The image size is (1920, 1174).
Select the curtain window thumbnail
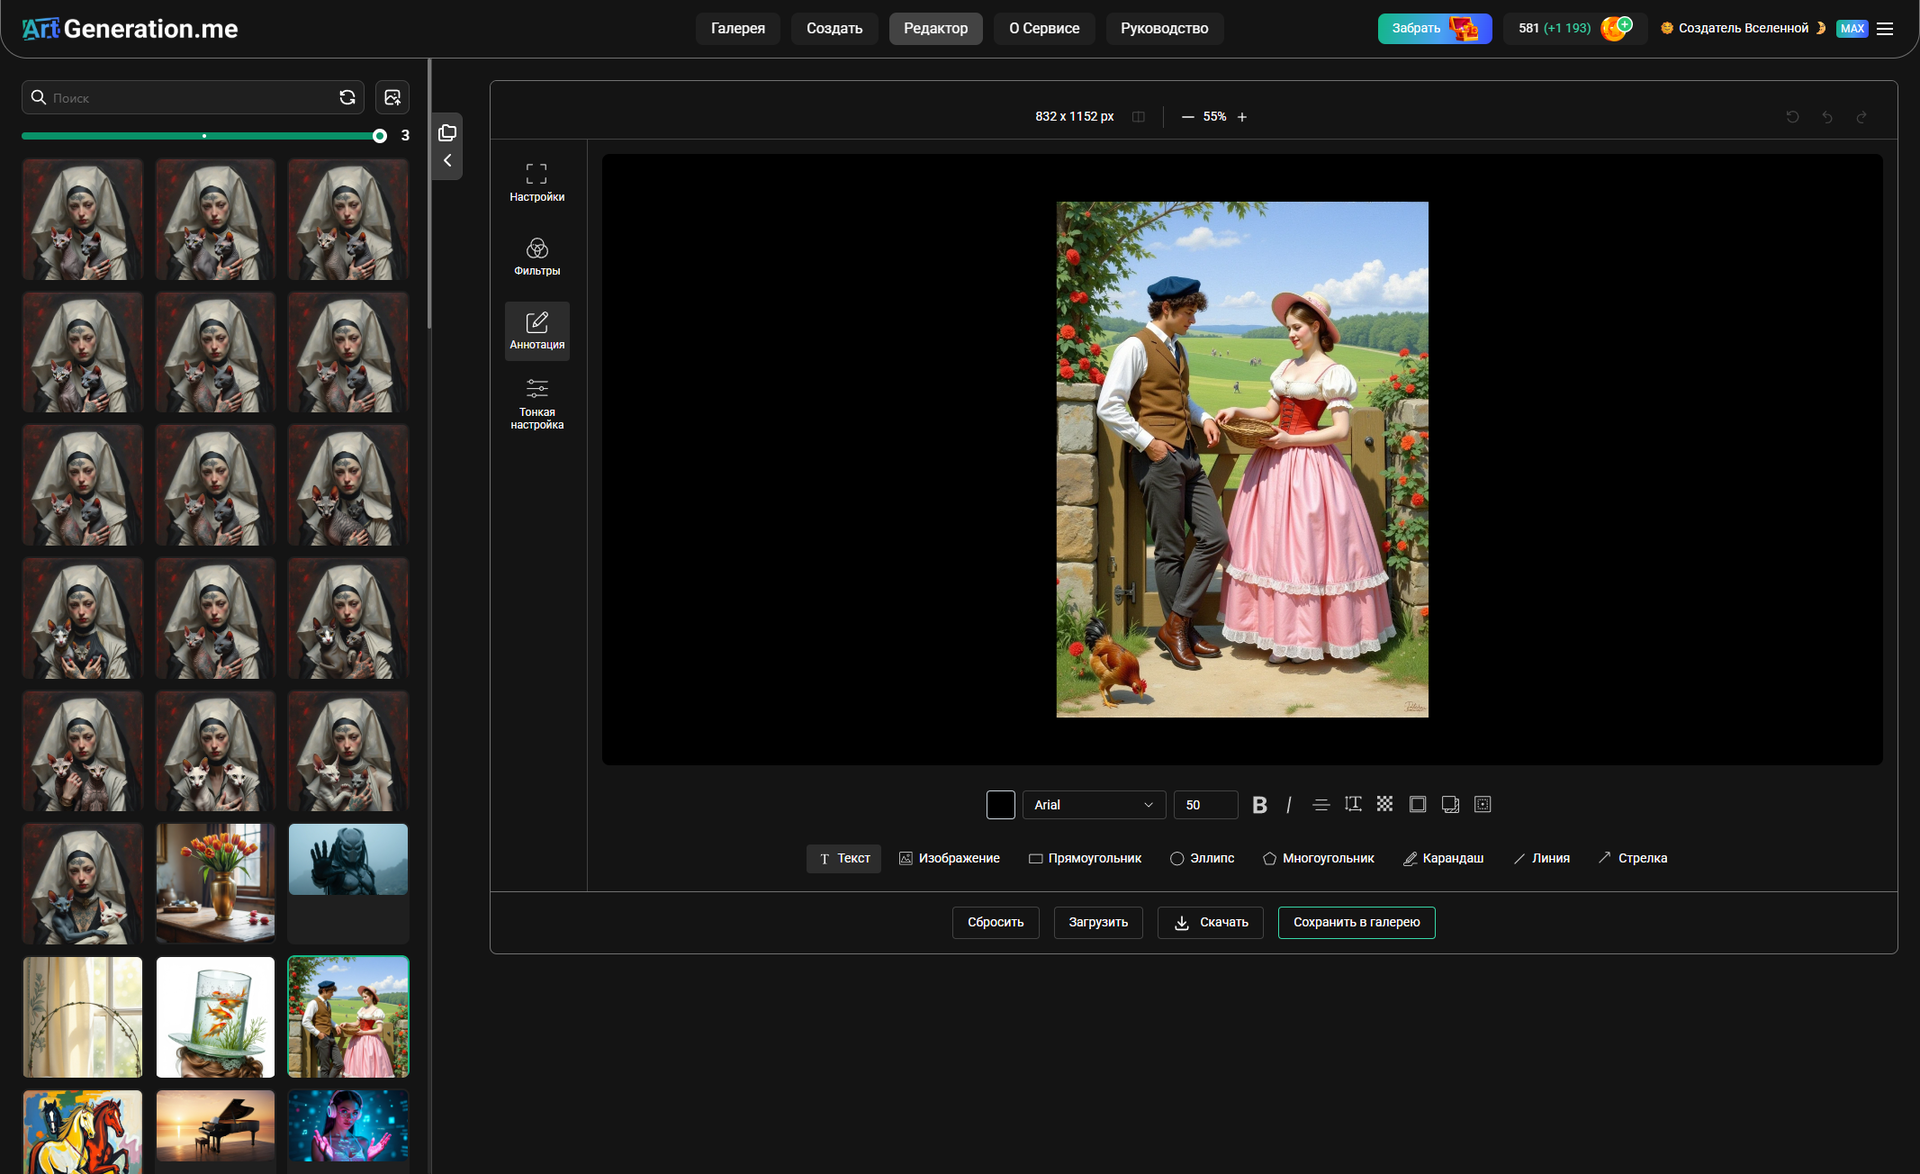pyautogui.click(x=83, y=1017)
